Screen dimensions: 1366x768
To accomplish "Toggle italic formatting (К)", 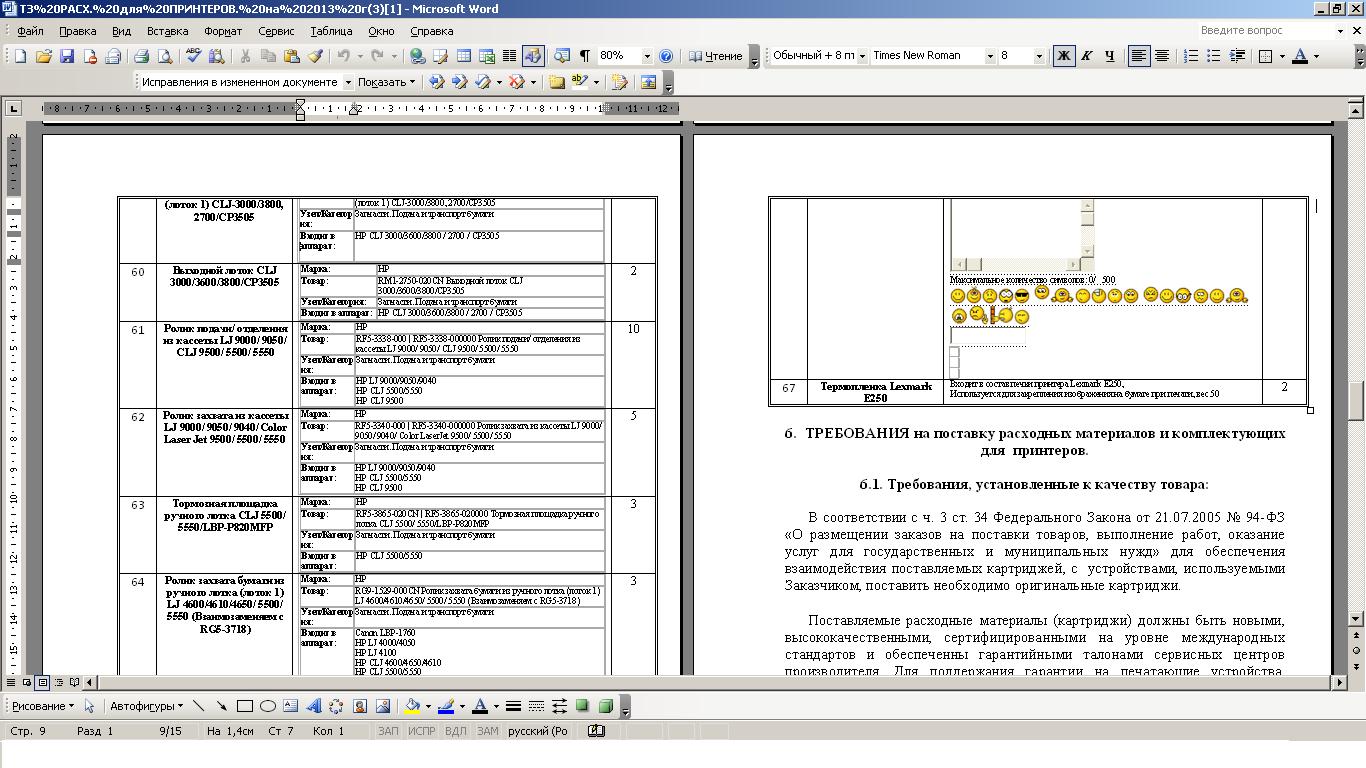I will 1086,56.
